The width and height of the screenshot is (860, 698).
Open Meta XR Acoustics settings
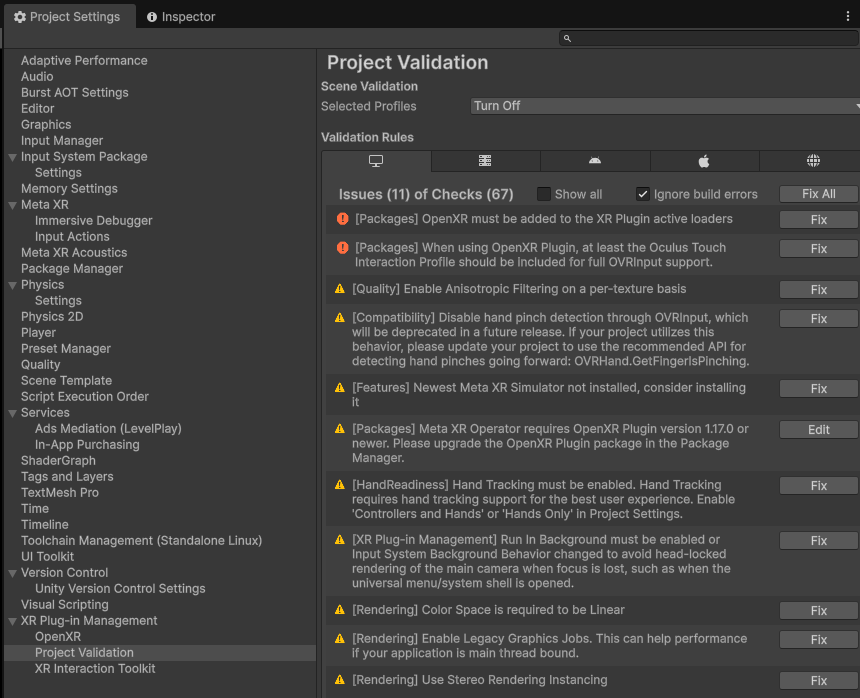[74, 252]
